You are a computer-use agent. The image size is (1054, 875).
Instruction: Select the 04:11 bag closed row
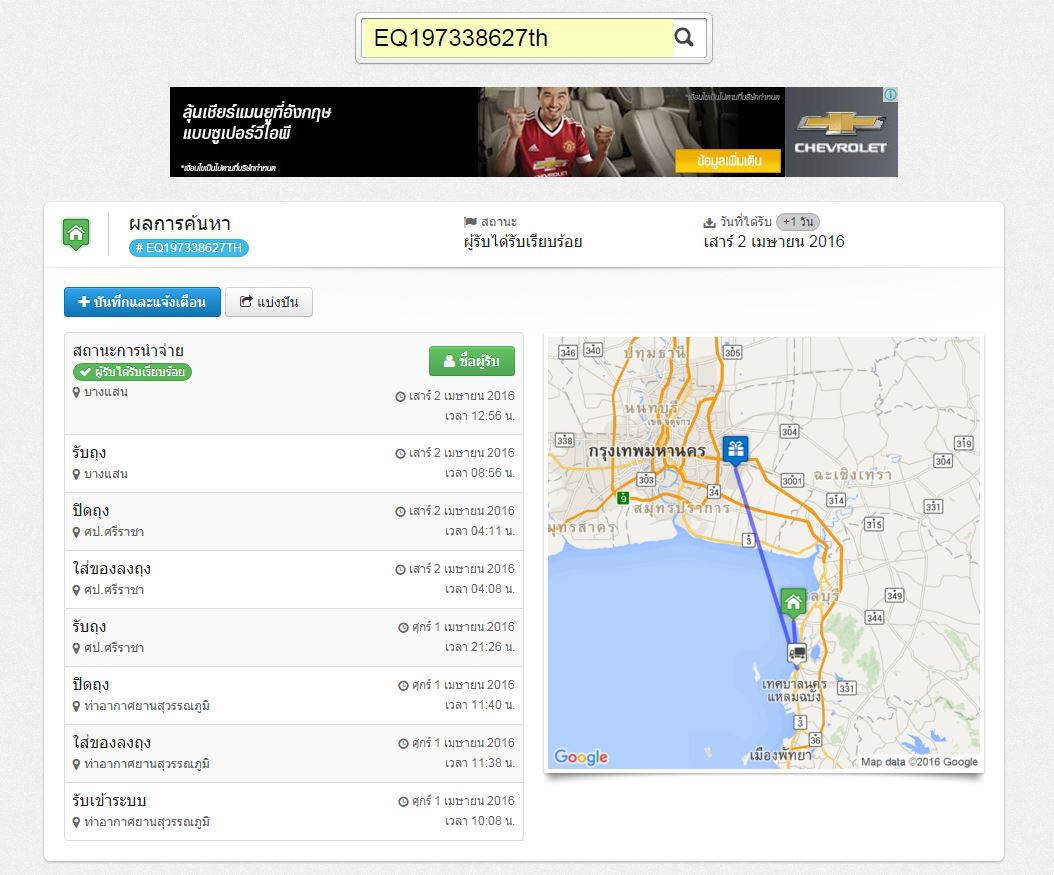coord(293,521)
